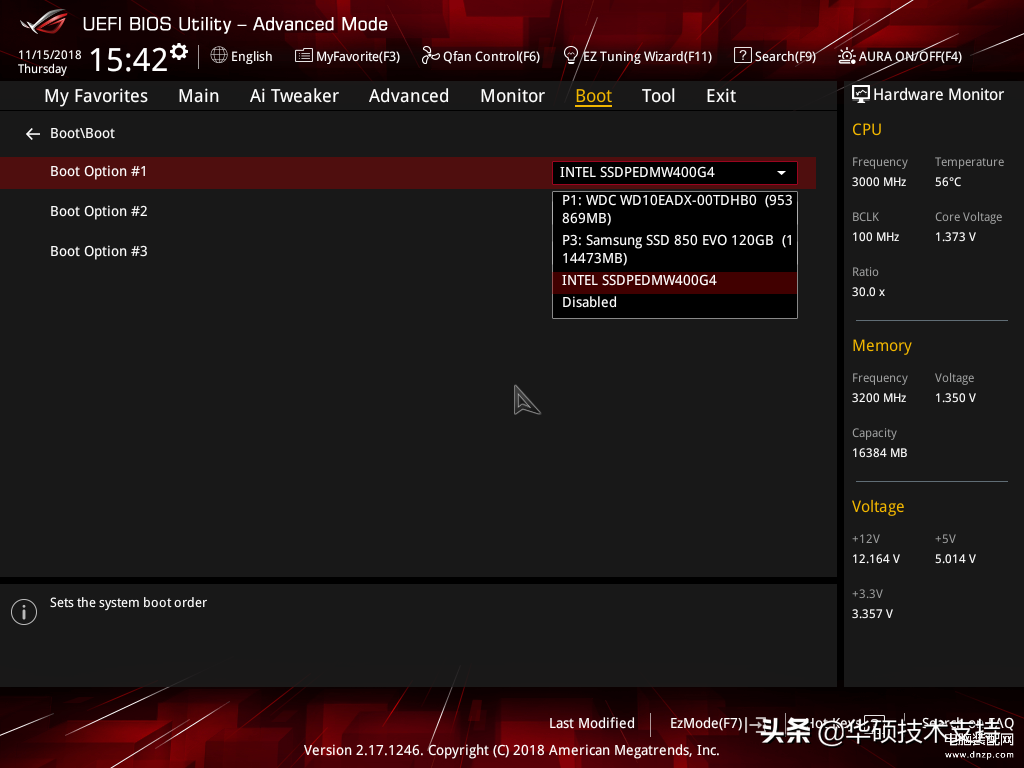The width and height of the screenshot is (1024, 768).
Task: Click the AURA light icon
Action: 847,56
